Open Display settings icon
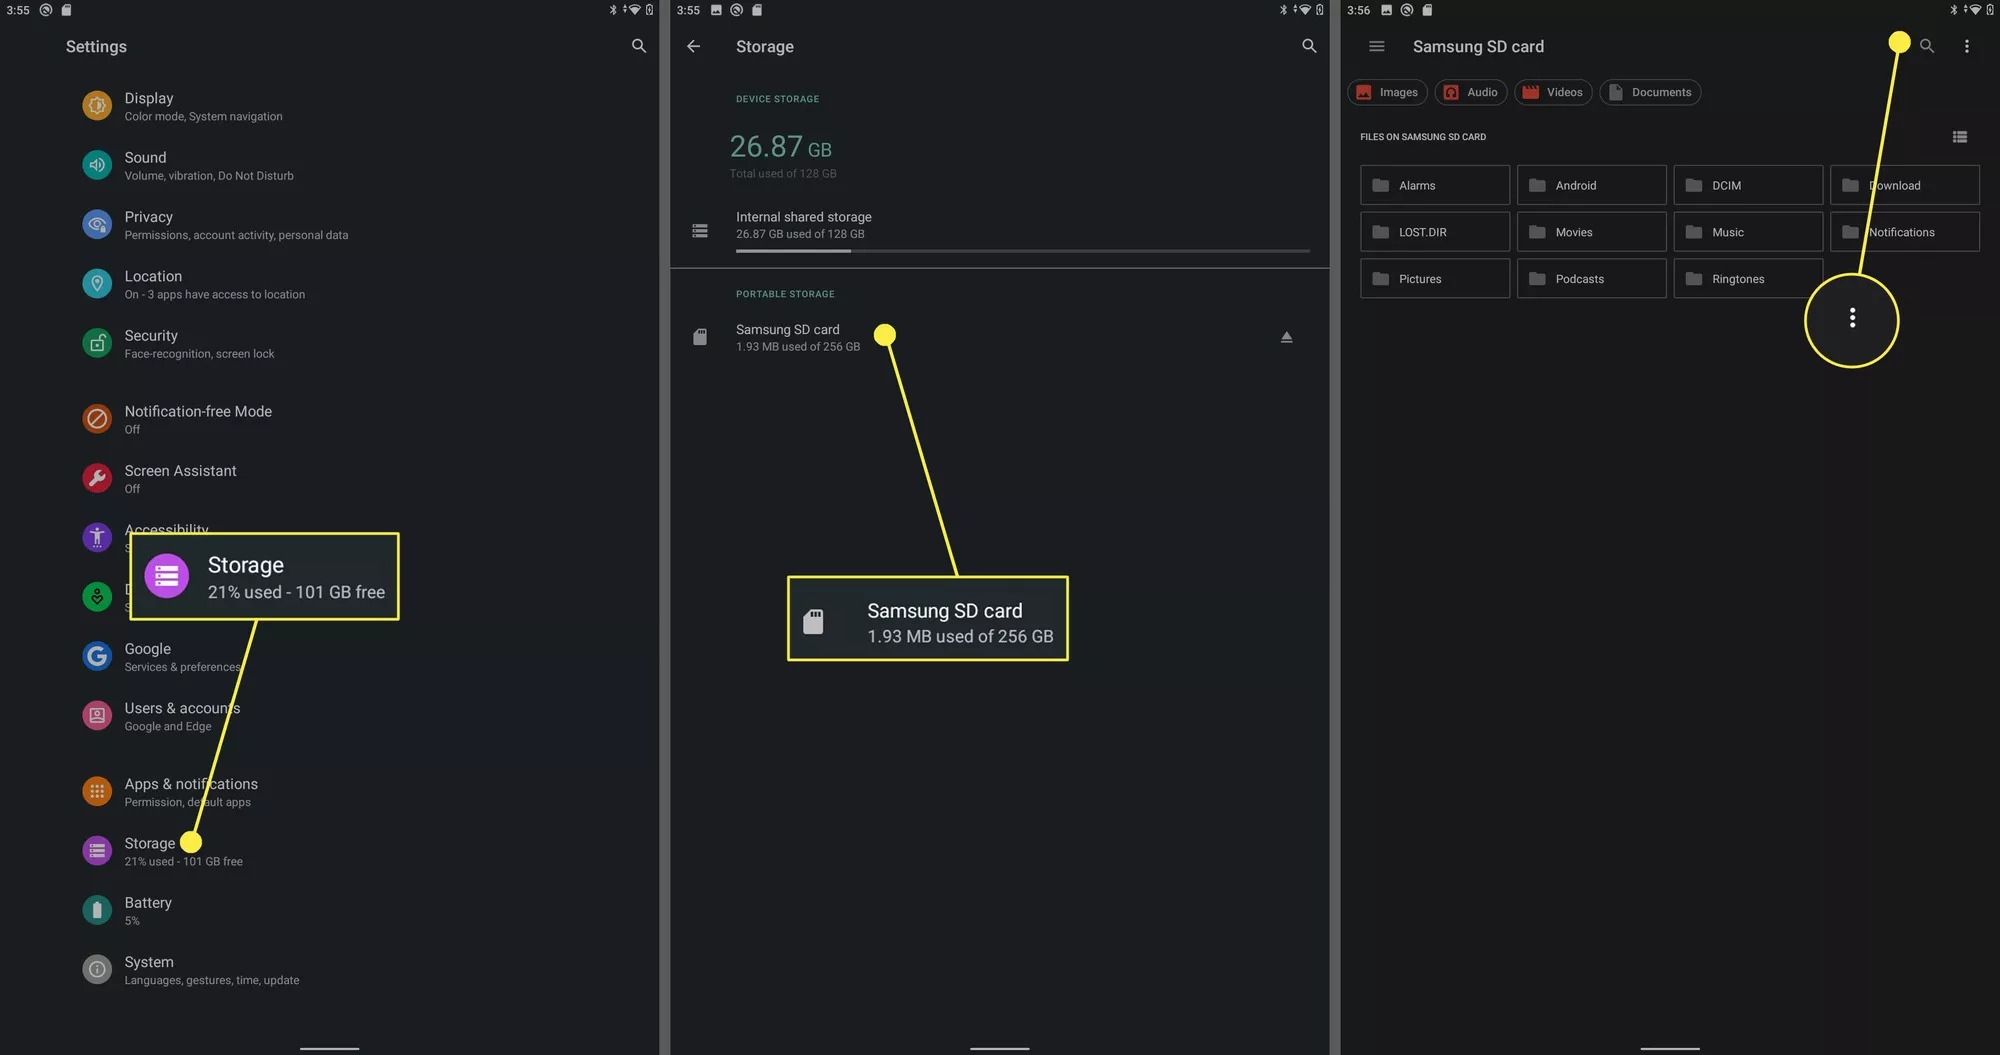2000x1055 pixels. point(97,106)
